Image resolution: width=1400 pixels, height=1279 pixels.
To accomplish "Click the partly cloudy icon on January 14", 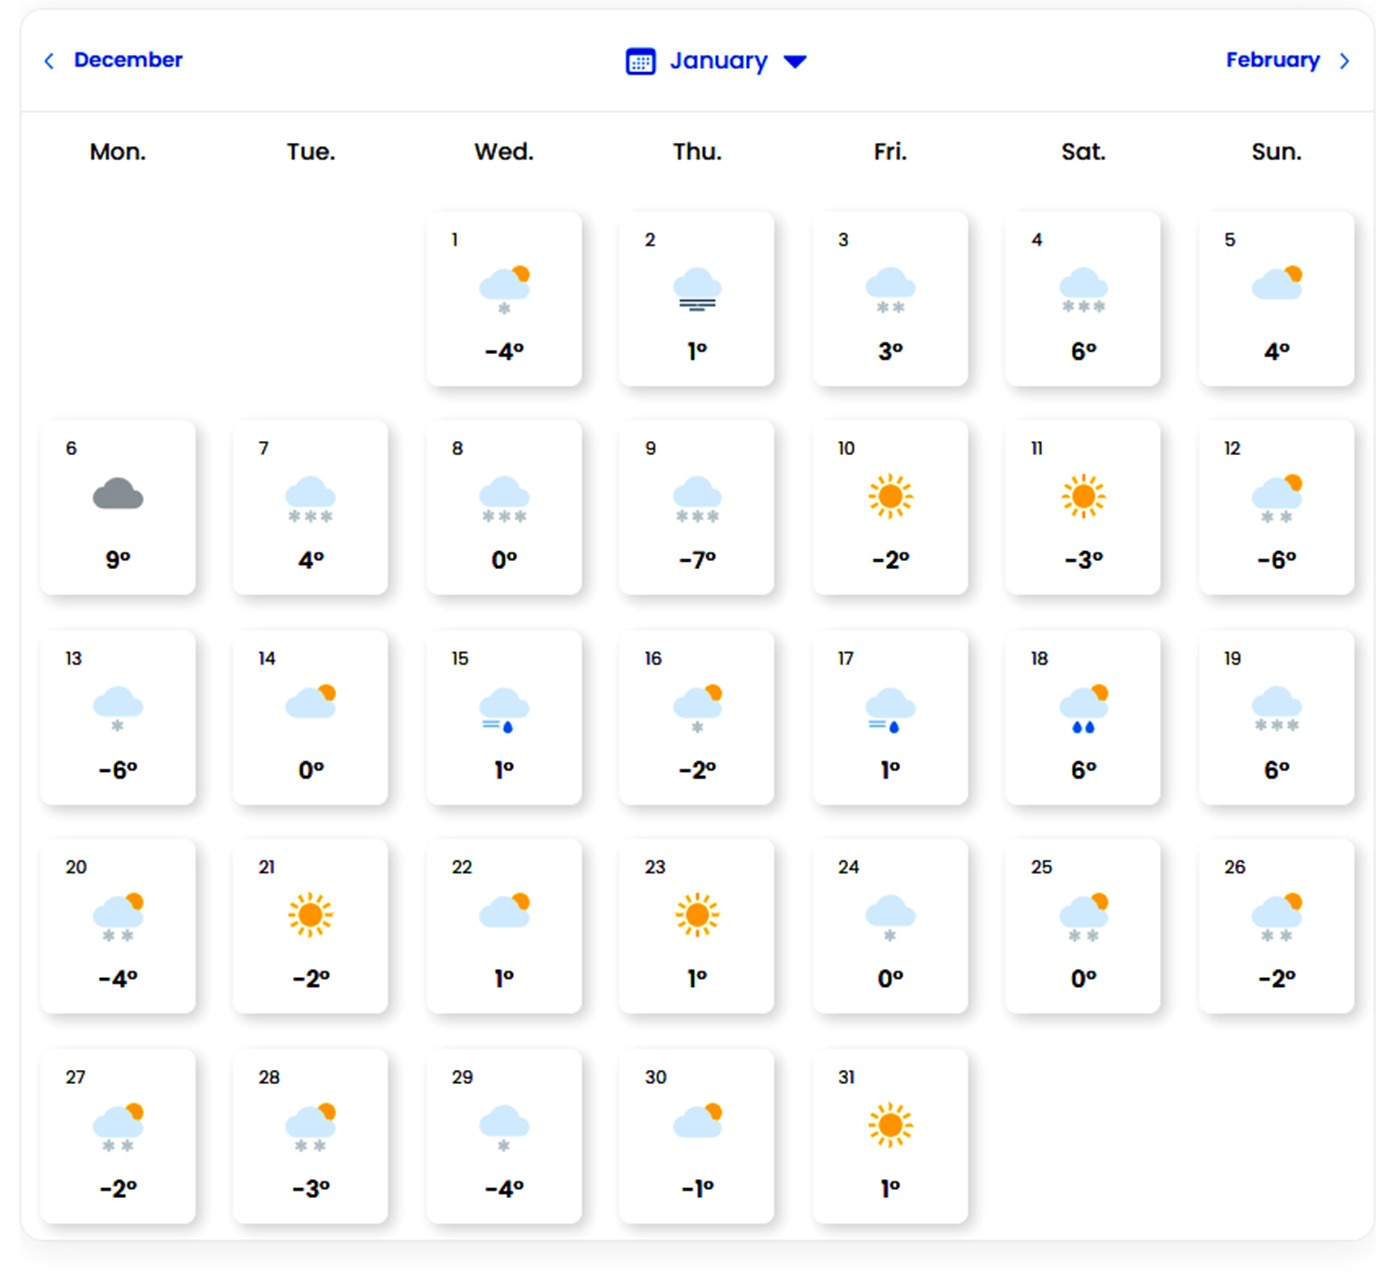I will (x=311, y=701).
